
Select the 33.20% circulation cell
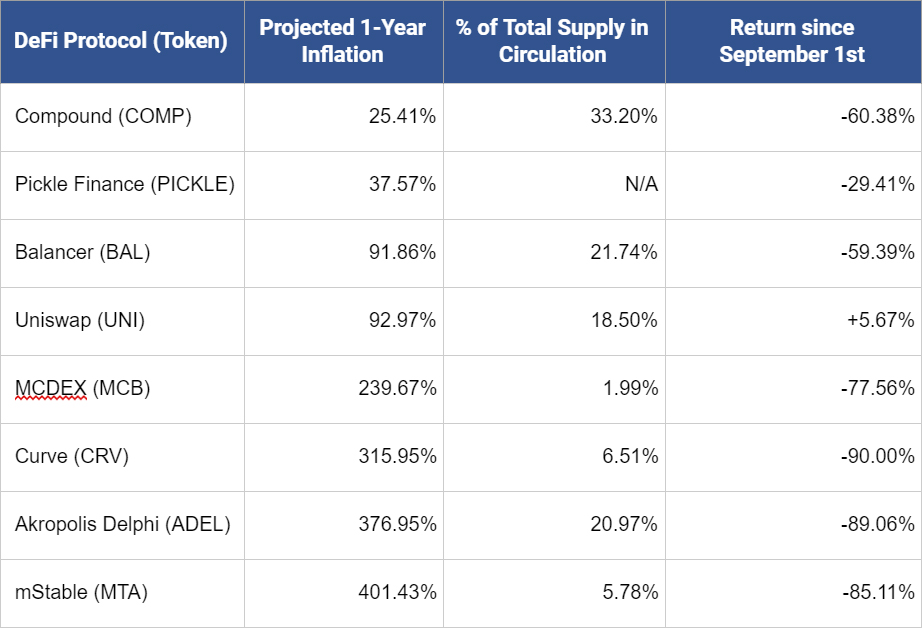click(554, 117)
